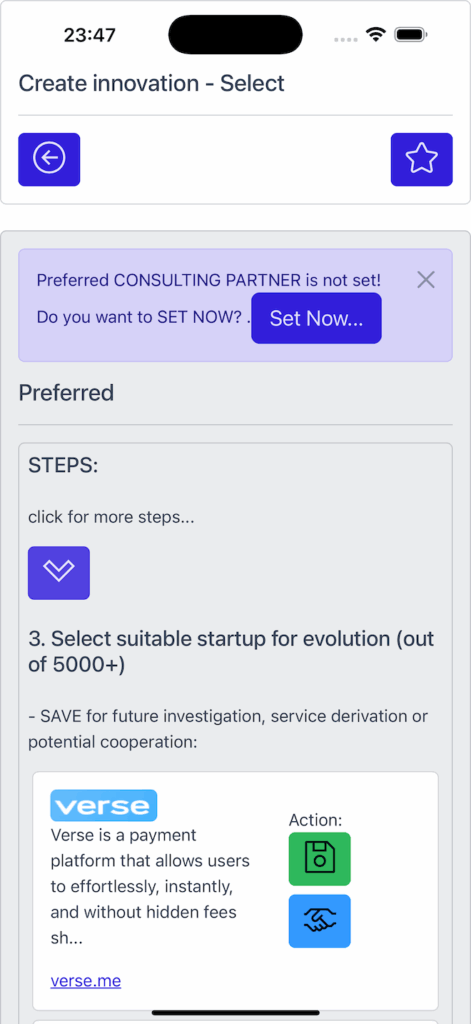Viewport: 471px width, 1024px height.
Task: Tap the home indicator bar at the bottom
Action: 235,1013
